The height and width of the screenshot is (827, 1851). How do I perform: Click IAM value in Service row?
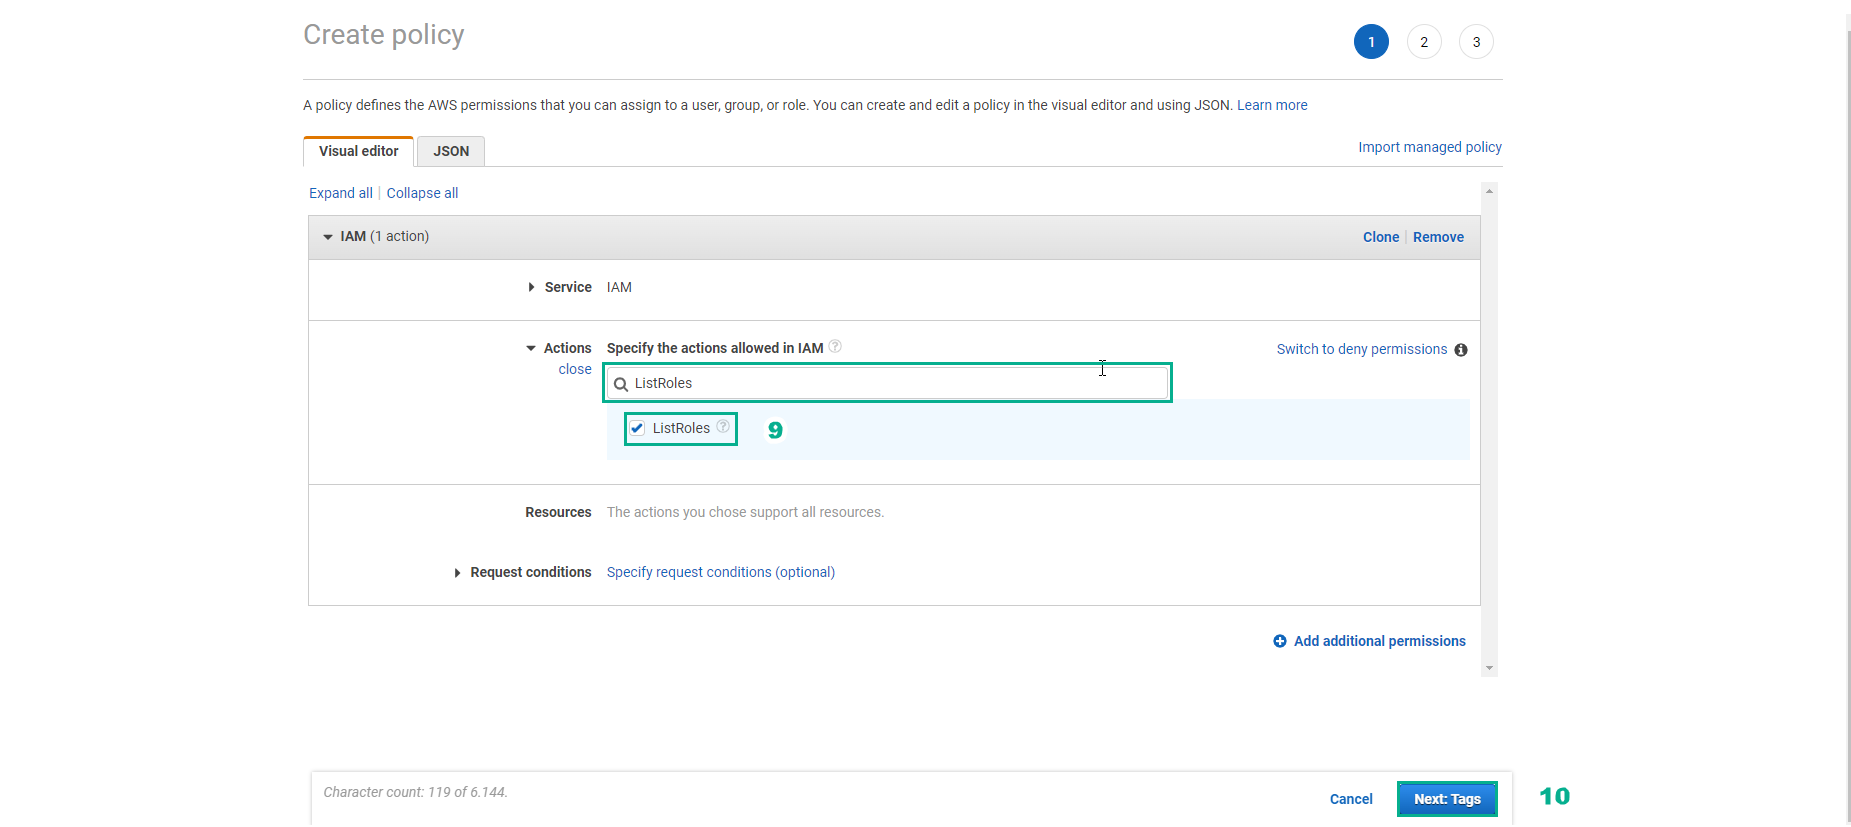tap(619, 287)
